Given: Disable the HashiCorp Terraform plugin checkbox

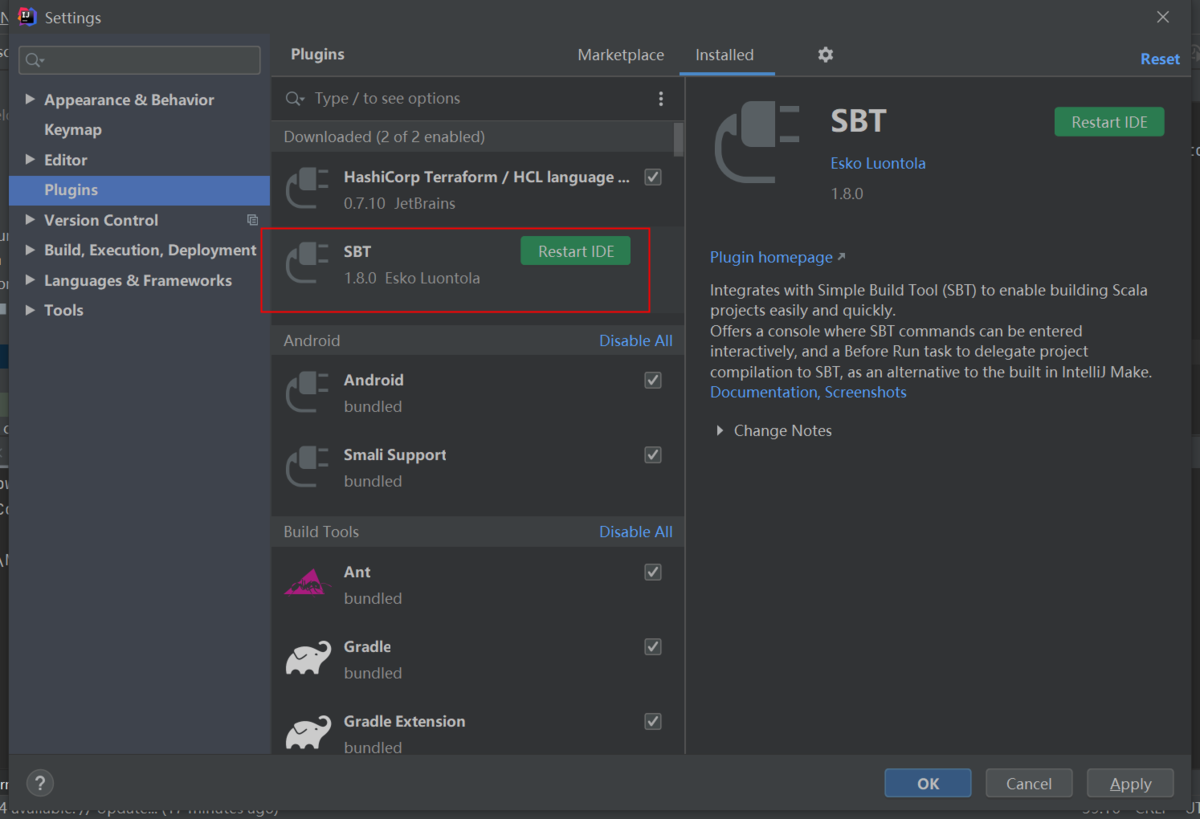Looking at the screenshot, I should pos(653,177).
